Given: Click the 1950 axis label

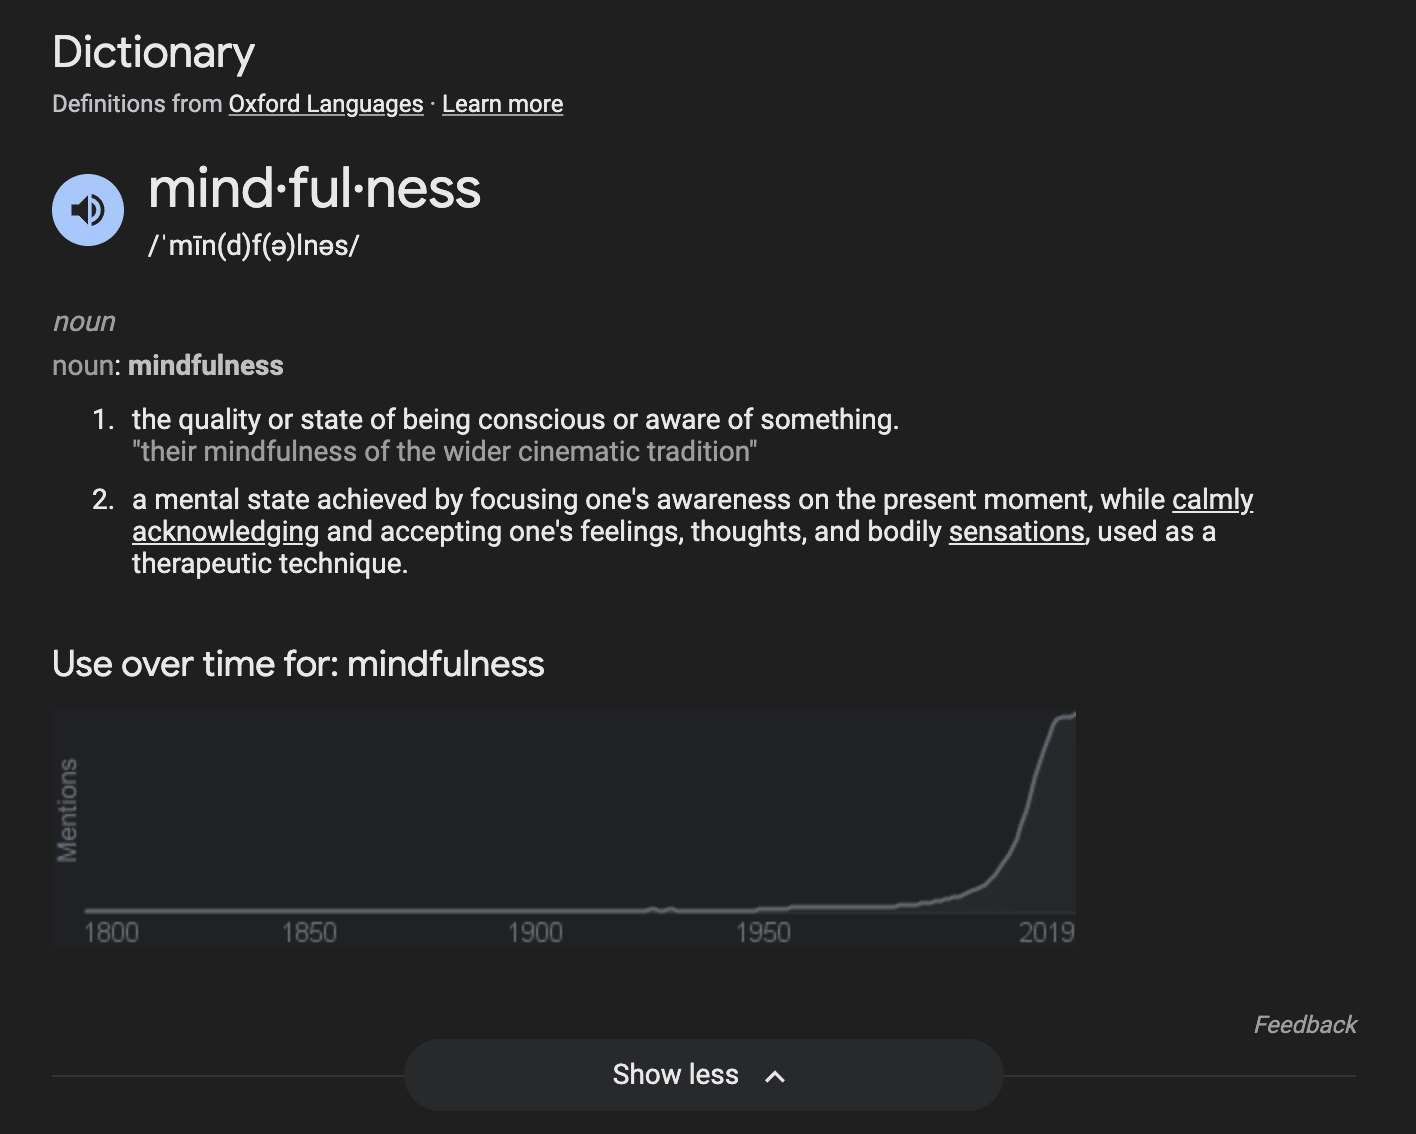Looking at the screenshot, I should point(763,933).
